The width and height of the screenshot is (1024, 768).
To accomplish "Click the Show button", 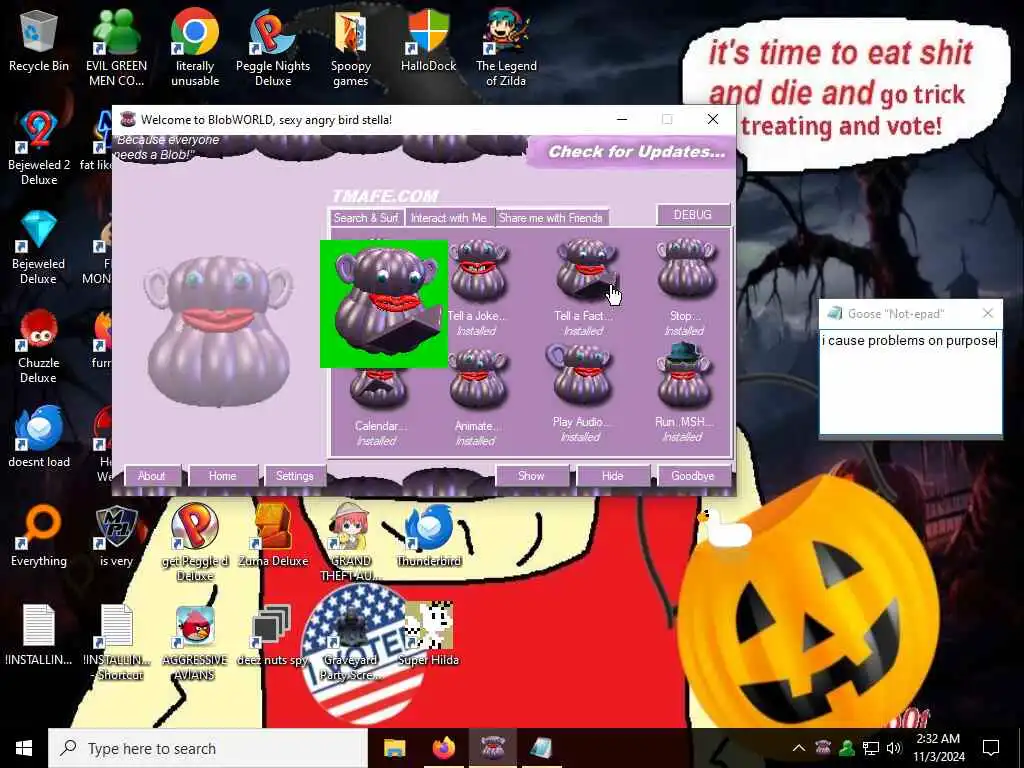I will pyautogui.click(x=531, y=476).
